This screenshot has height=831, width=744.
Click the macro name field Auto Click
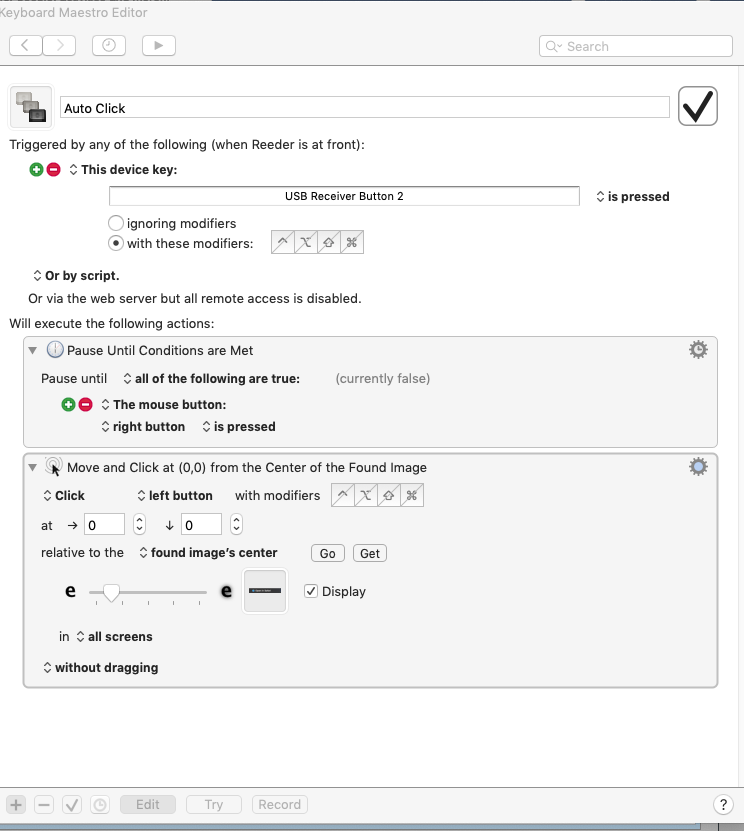364,108
